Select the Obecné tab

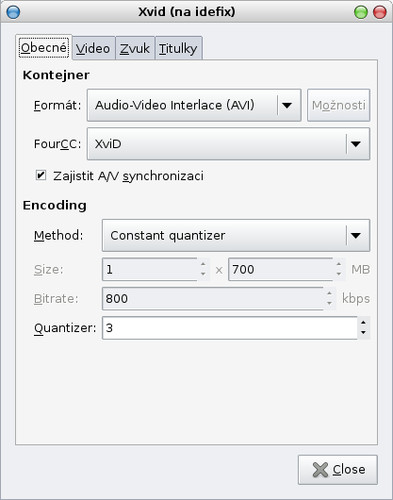(44, 48)
